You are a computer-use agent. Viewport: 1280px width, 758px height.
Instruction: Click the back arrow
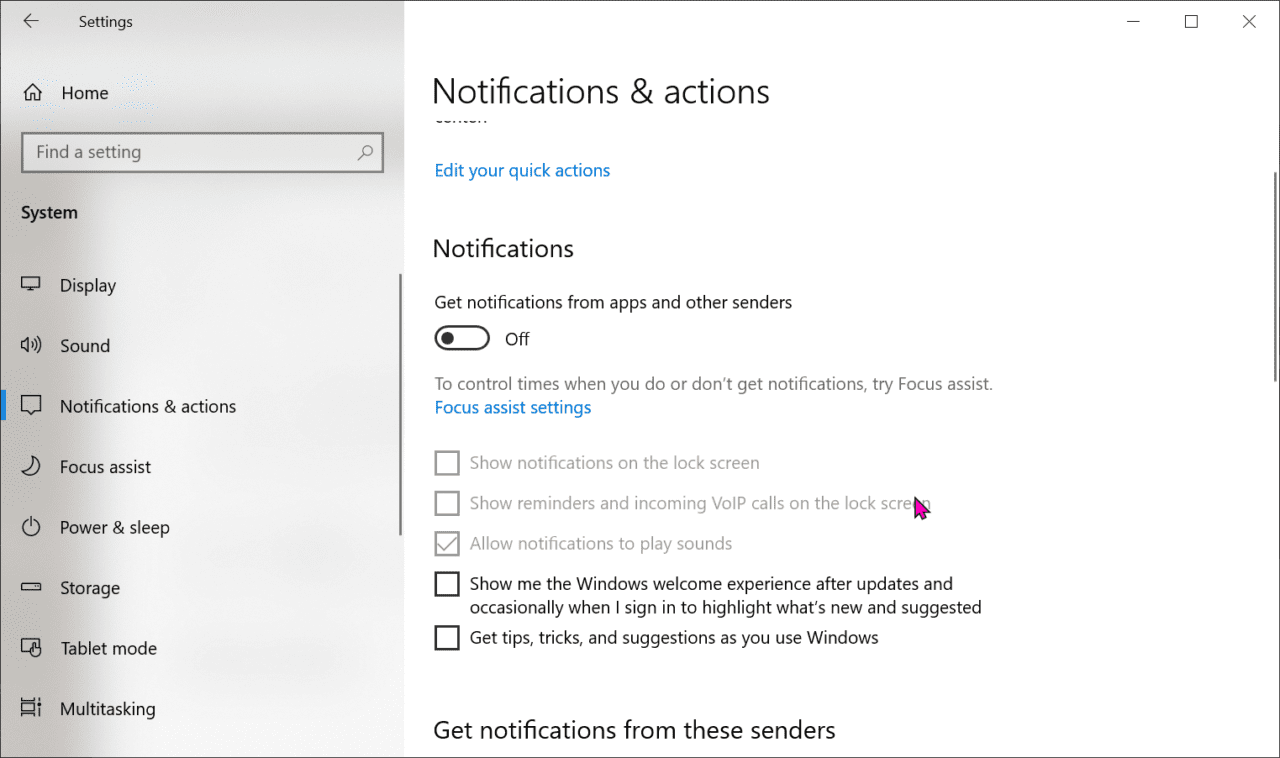(31, 21)
